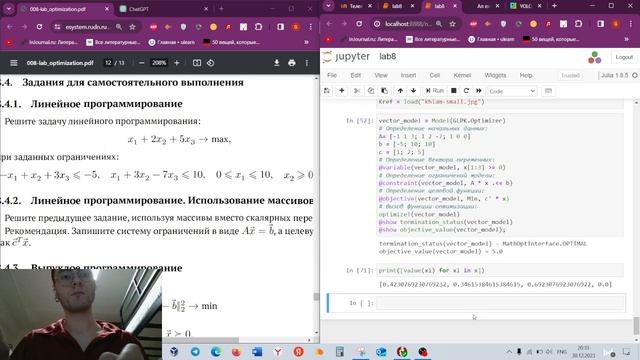Open PDF viewer more actions menu
The height and width of the screenshot is (360, 640).
[x=307, y=63]
